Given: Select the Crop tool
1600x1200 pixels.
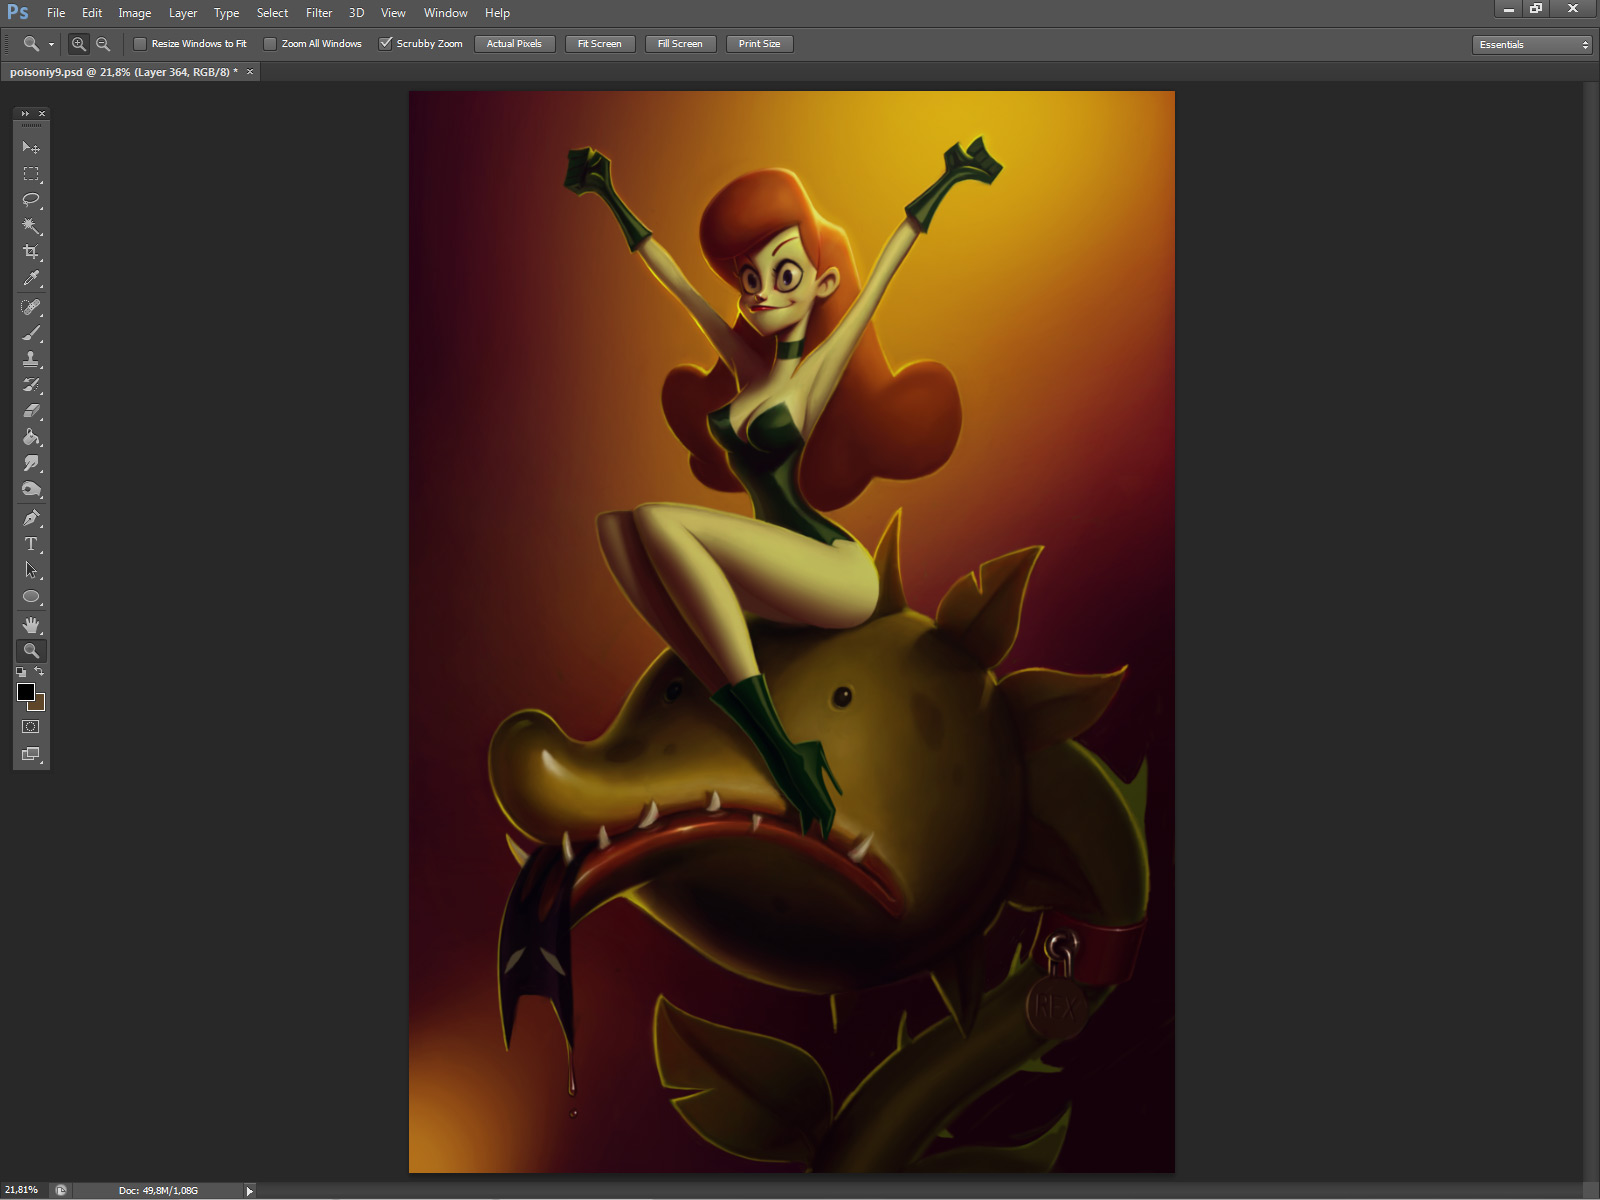Looking at the screenshot, I should pyautogui.click(x=31, y=252).
